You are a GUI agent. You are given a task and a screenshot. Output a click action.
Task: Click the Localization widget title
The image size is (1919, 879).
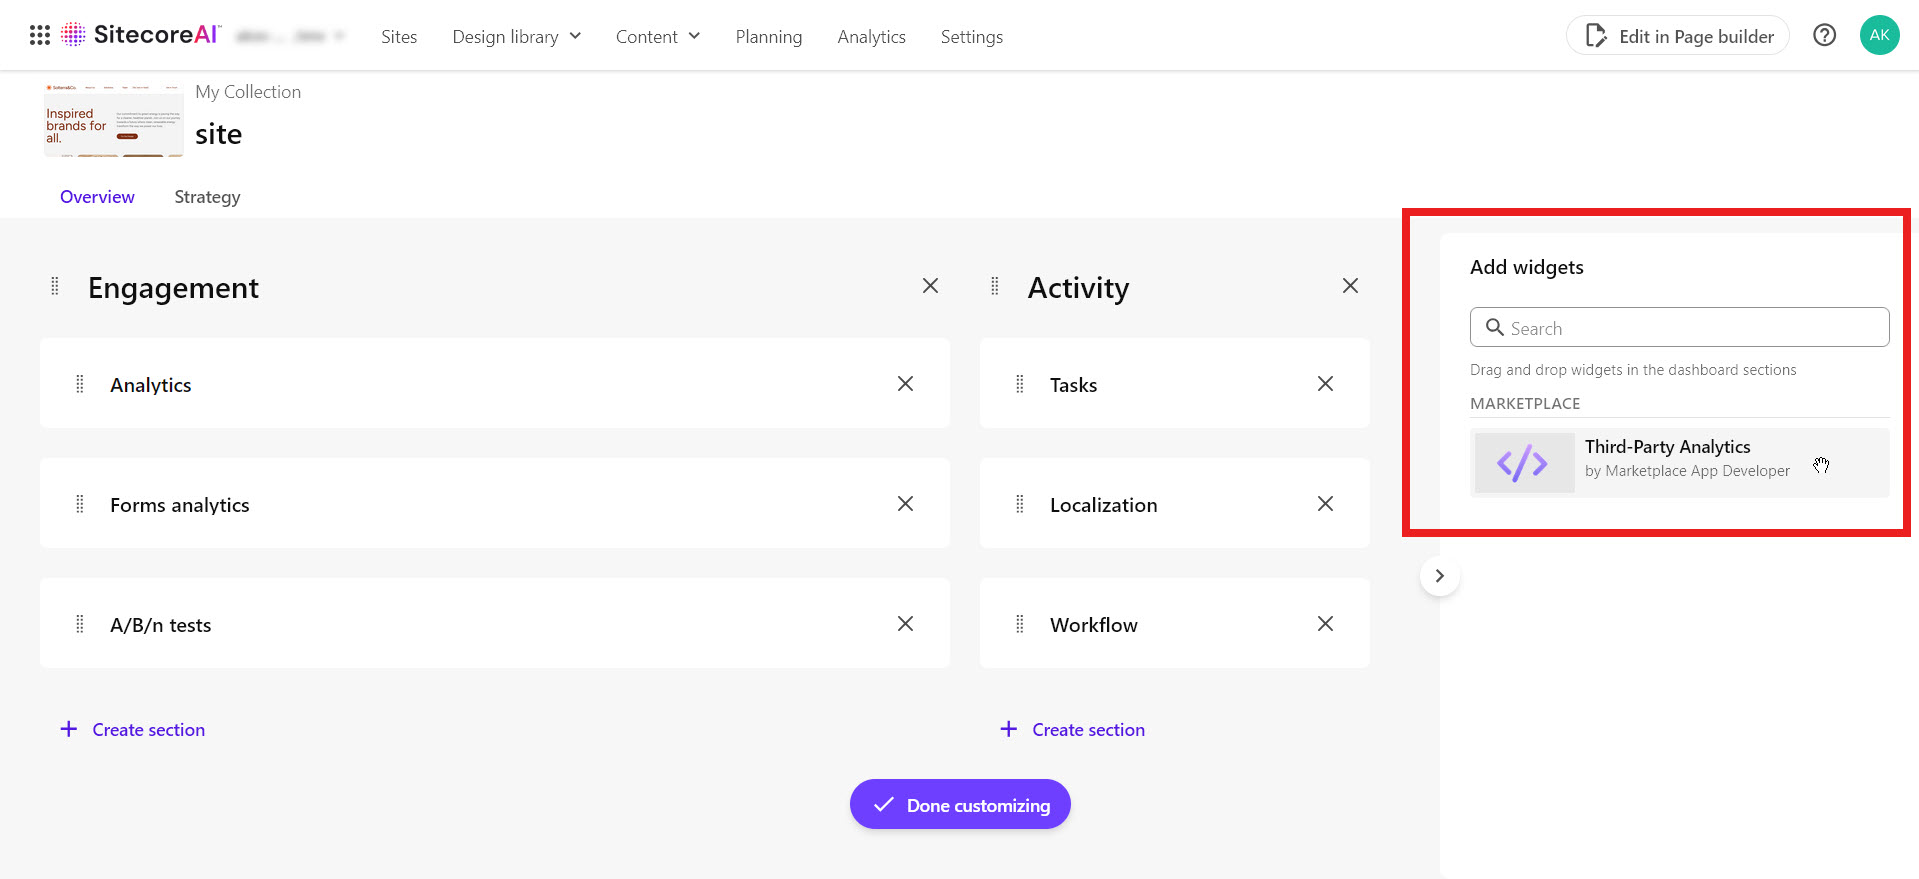tap(1104, 505)
